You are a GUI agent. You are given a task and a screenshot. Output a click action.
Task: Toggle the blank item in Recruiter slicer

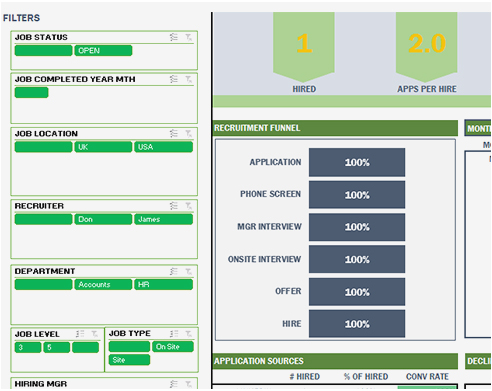(x=43, y=219)
